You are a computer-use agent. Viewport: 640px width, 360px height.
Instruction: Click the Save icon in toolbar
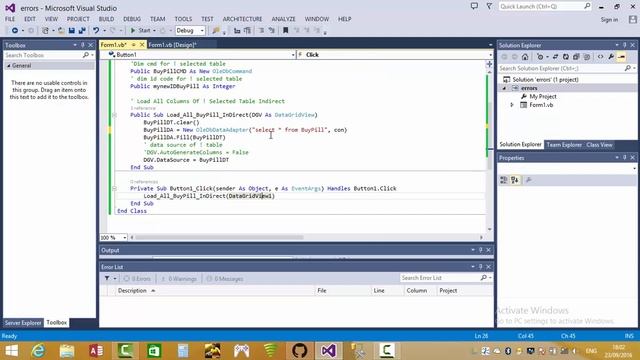coord(72,31)
